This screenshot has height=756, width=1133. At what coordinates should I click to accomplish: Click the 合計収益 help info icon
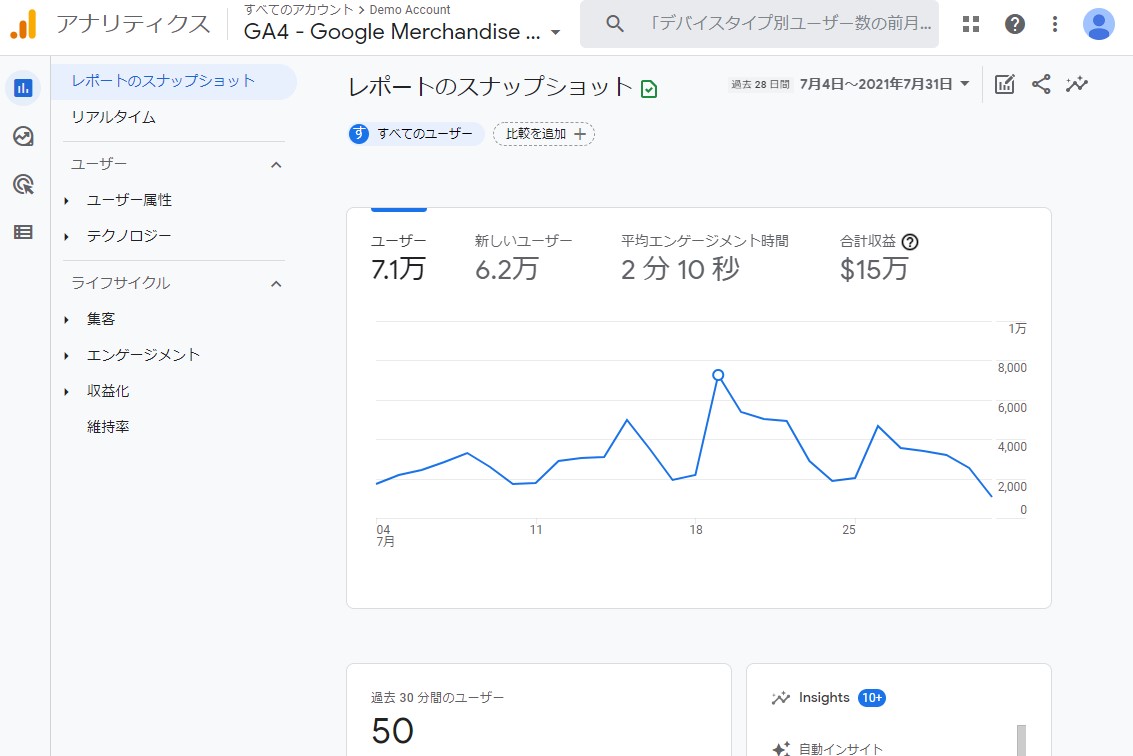[x=910, y=242]
